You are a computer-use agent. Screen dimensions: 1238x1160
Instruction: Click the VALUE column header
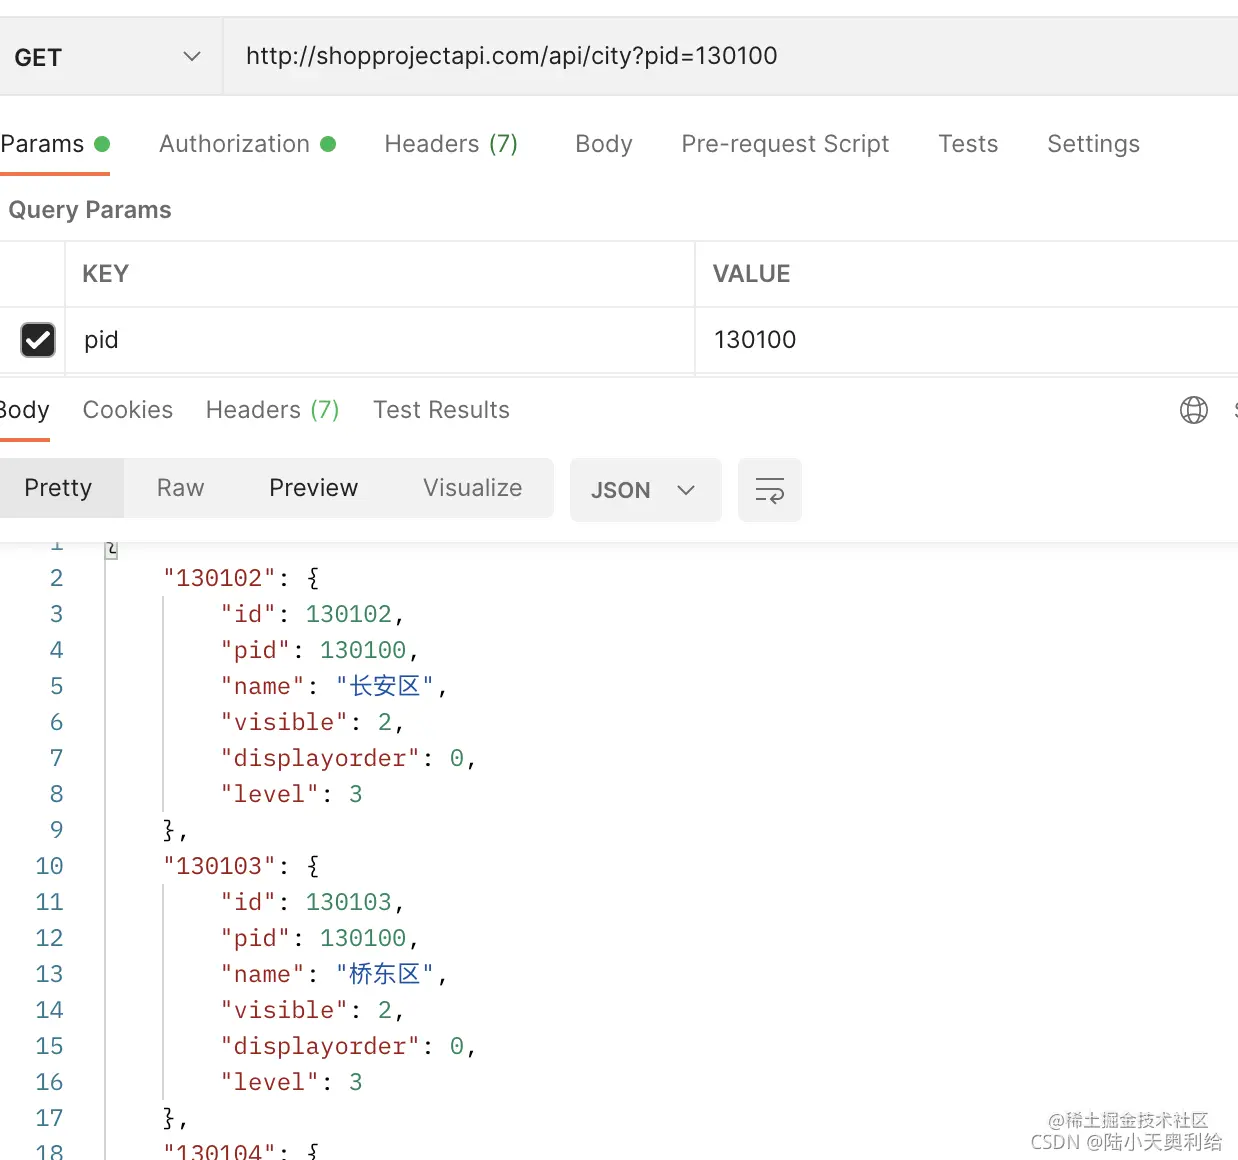[751, 274]
